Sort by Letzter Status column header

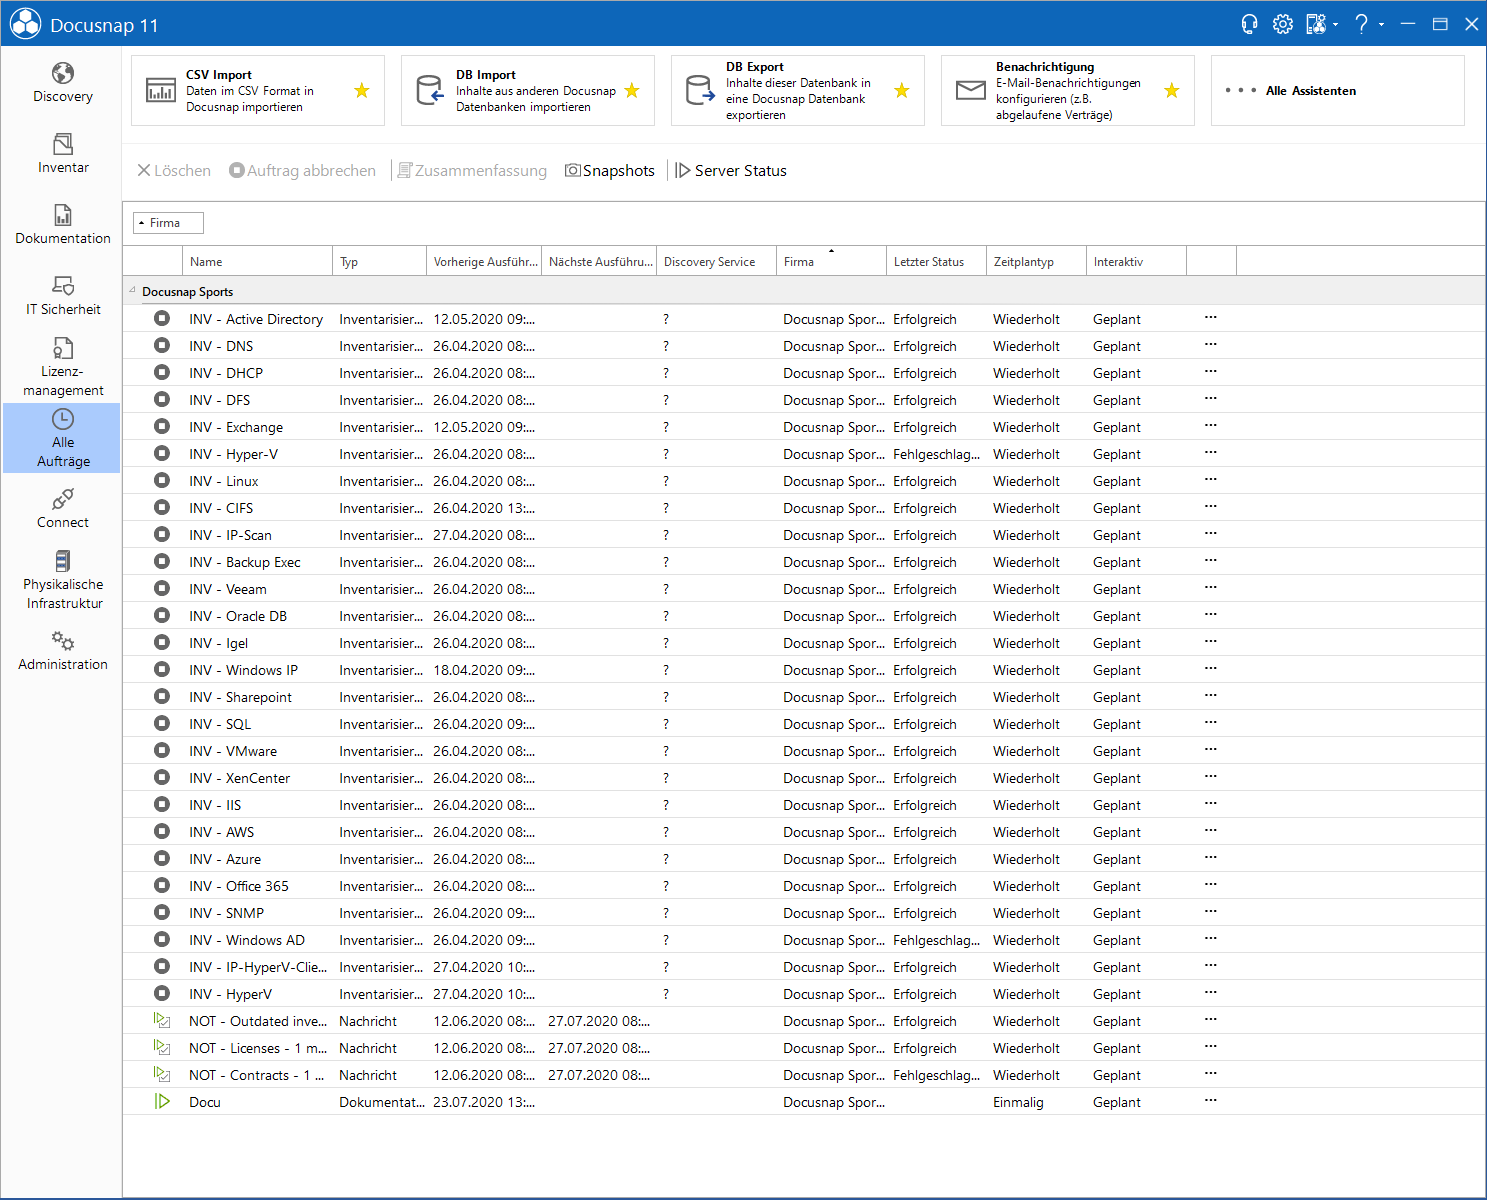[936, 262]
